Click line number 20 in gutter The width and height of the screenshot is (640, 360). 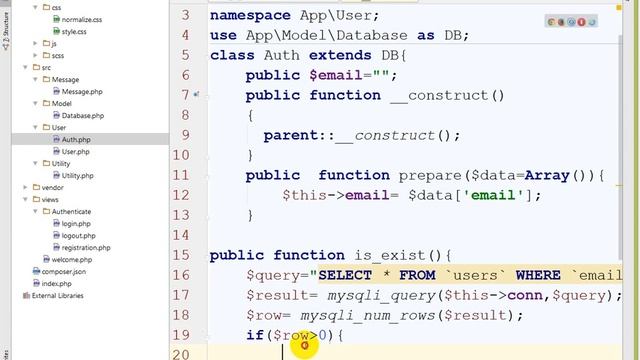pyautogui.click(x=181, y=354)
